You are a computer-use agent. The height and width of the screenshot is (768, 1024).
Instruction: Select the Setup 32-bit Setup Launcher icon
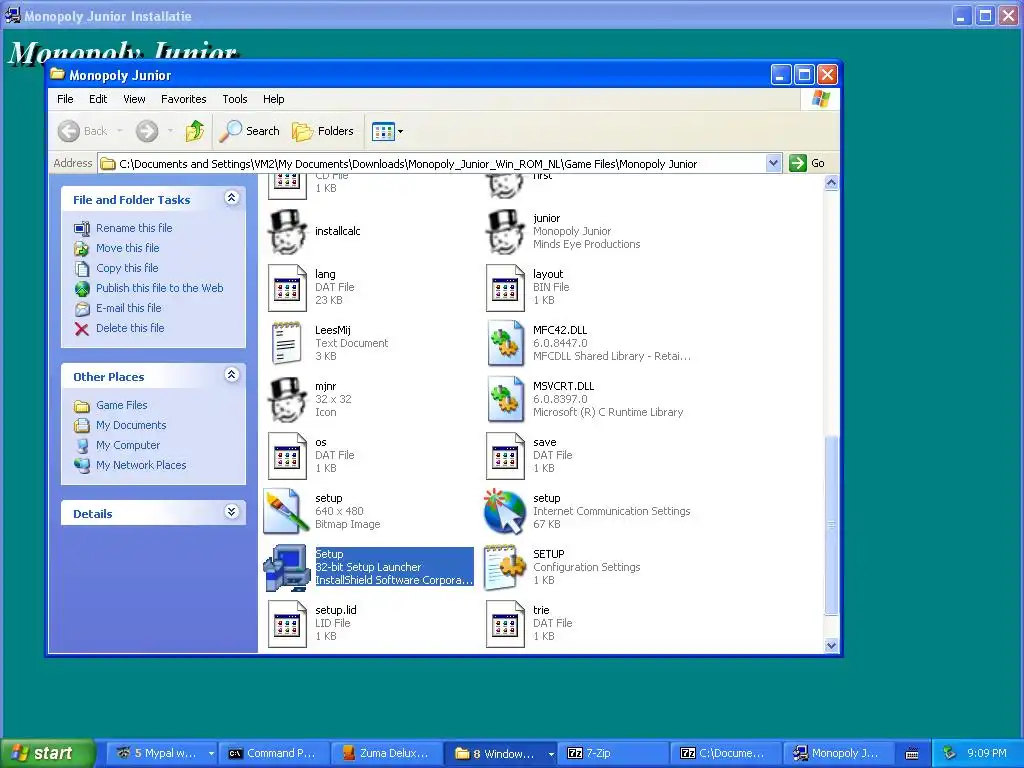coord(287,568)
